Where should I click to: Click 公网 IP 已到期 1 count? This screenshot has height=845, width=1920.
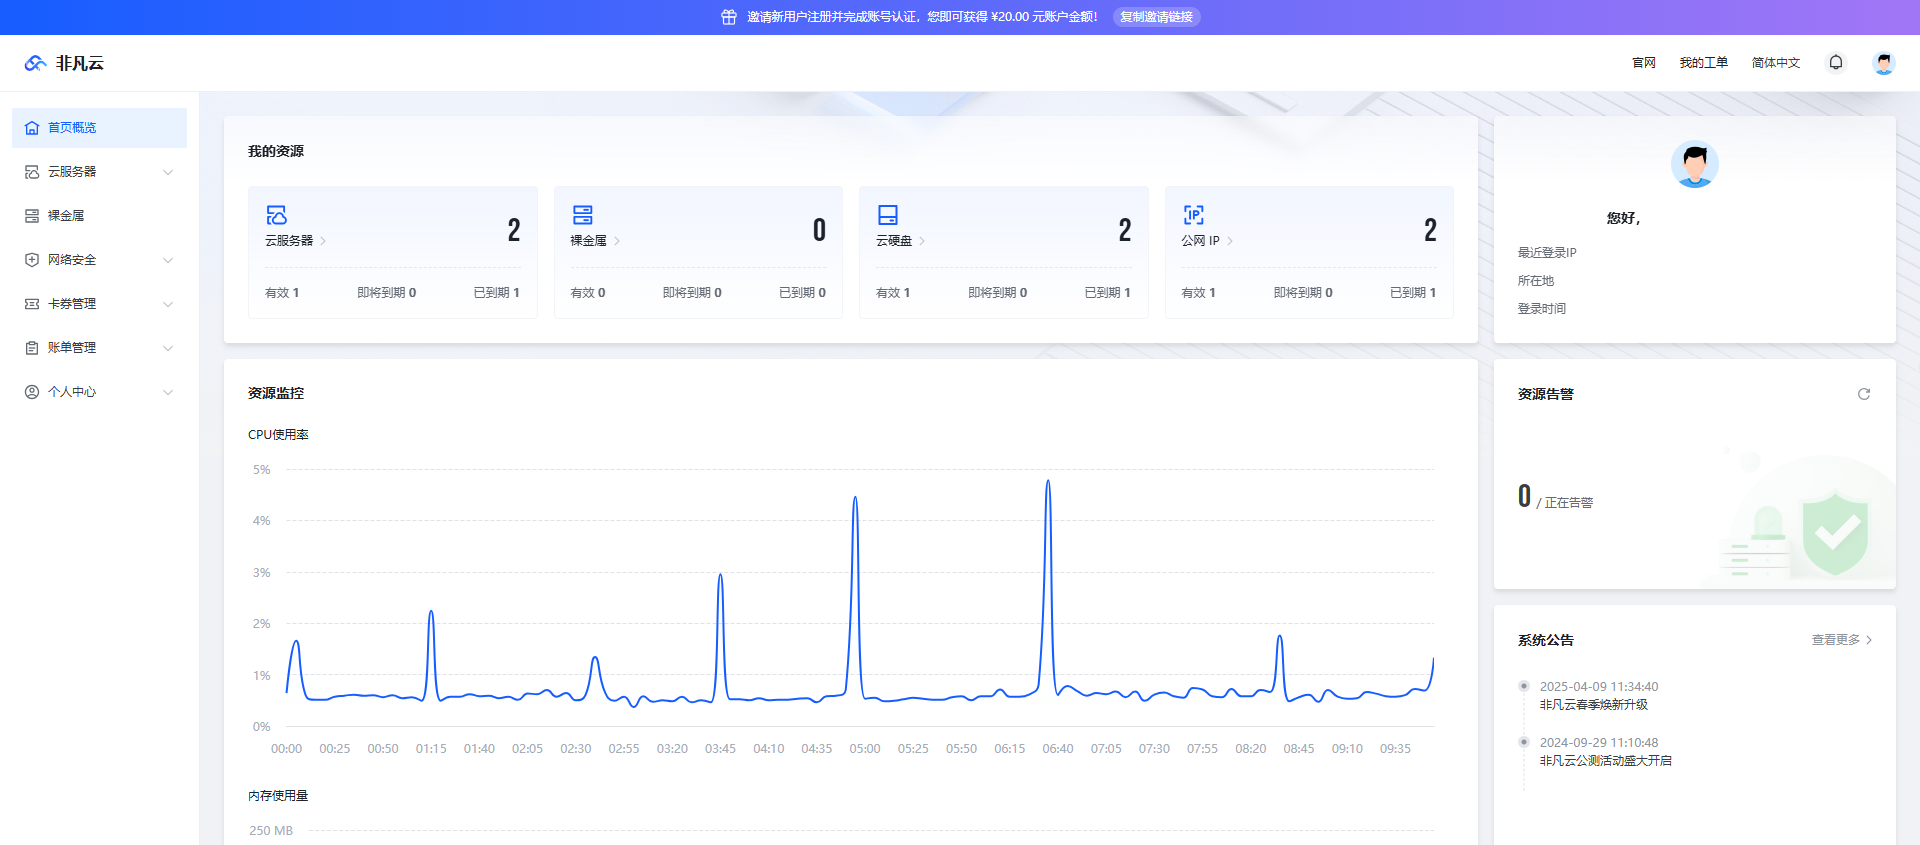[1413, 293]
